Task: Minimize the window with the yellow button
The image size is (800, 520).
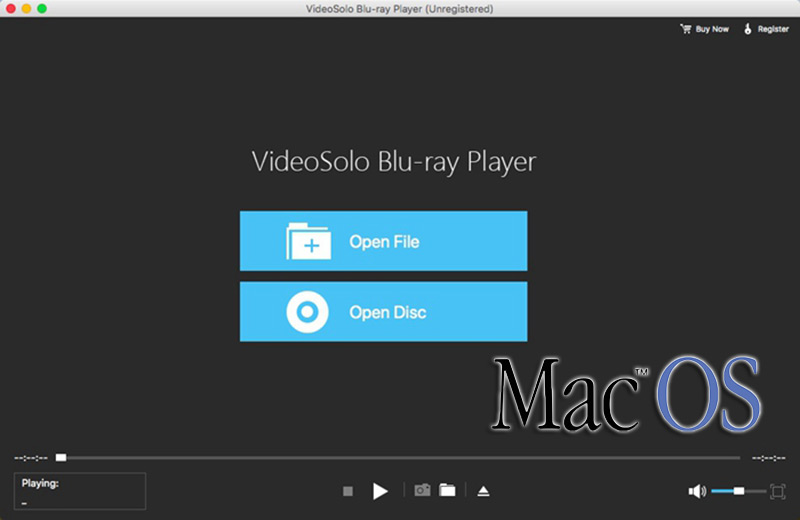Action: pyautogui.click(x=27, y=9)
